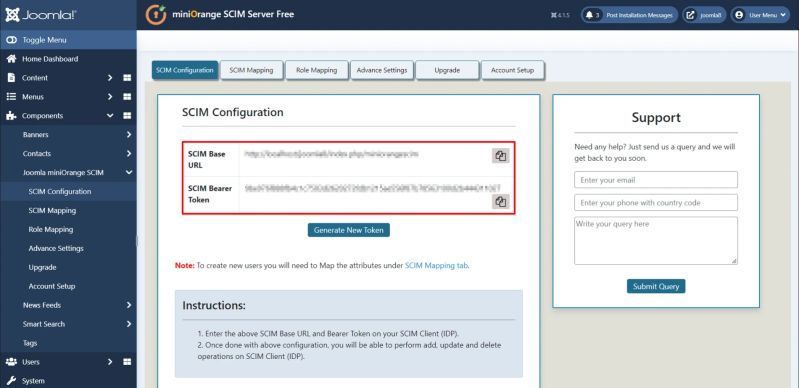The image size is (799, 388).
Task: Open Post Installation Messages notifications
Action: [629, 15]
